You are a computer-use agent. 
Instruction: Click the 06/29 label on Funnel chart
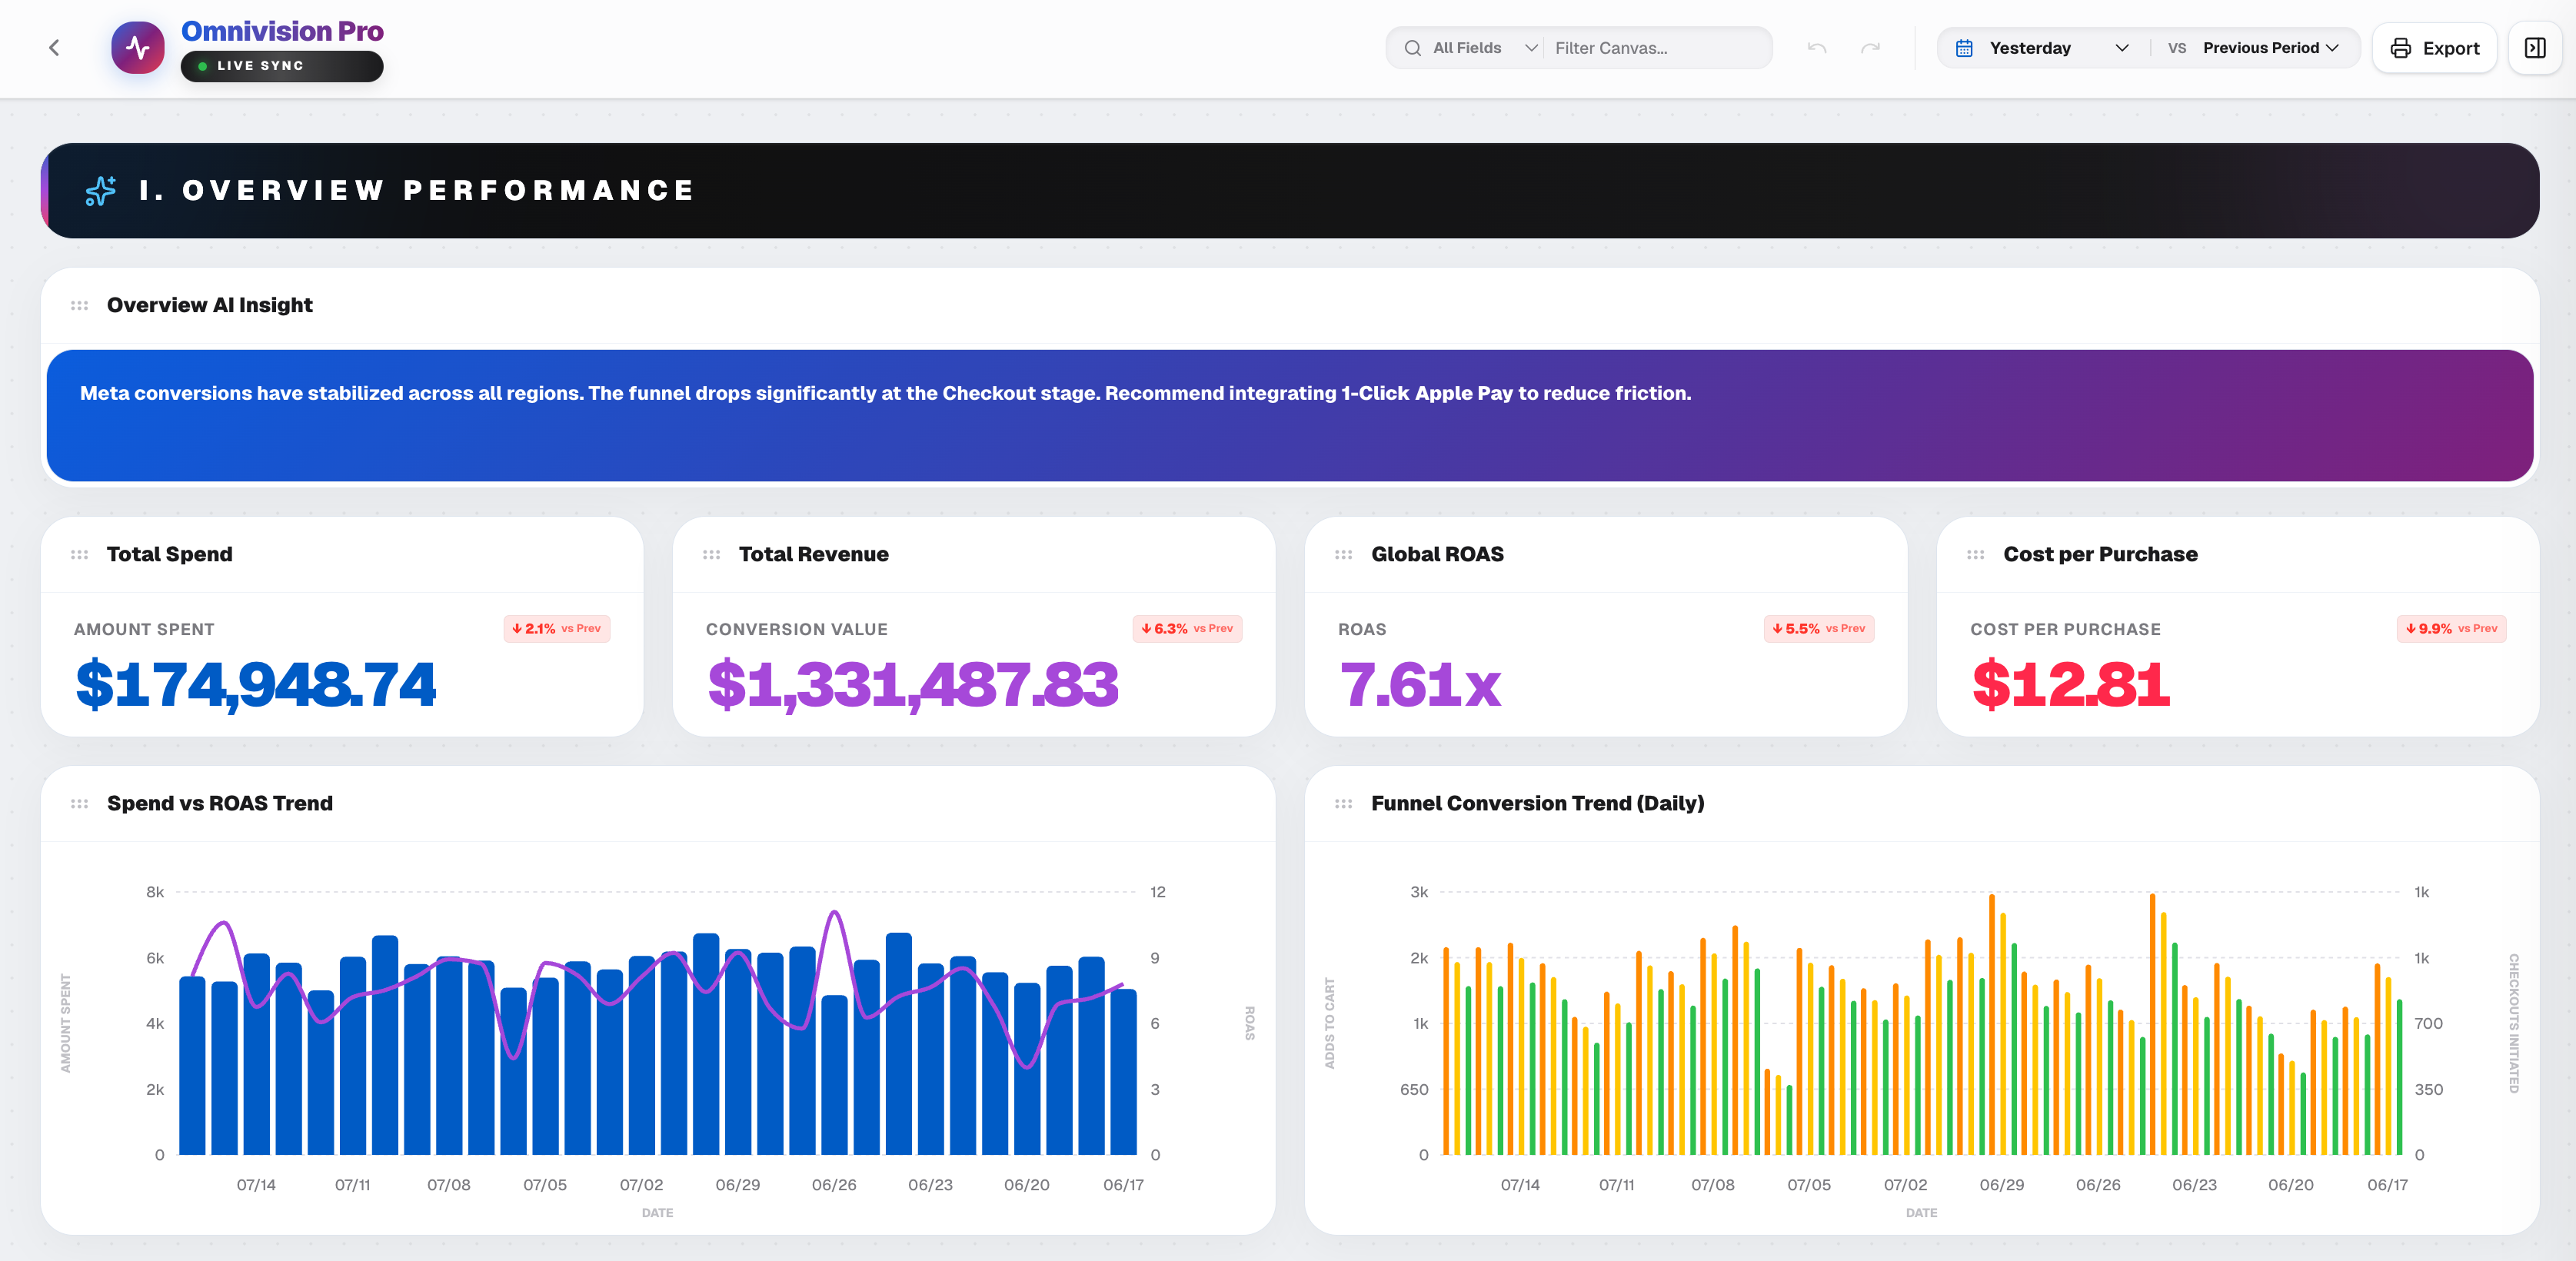[2002, 1184]
